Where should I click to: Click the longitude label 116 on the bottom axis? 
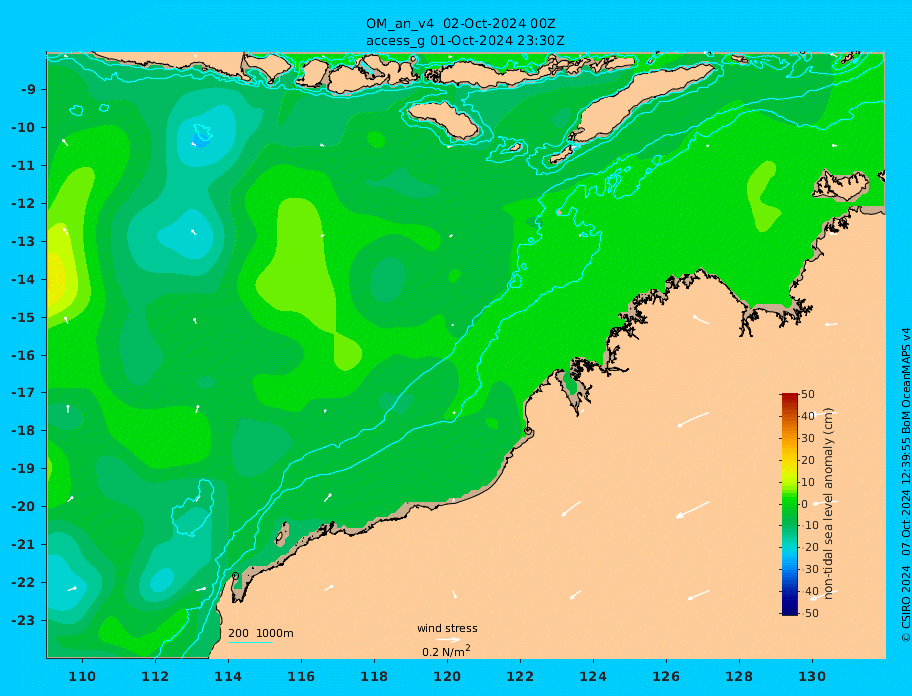[301, 676]
